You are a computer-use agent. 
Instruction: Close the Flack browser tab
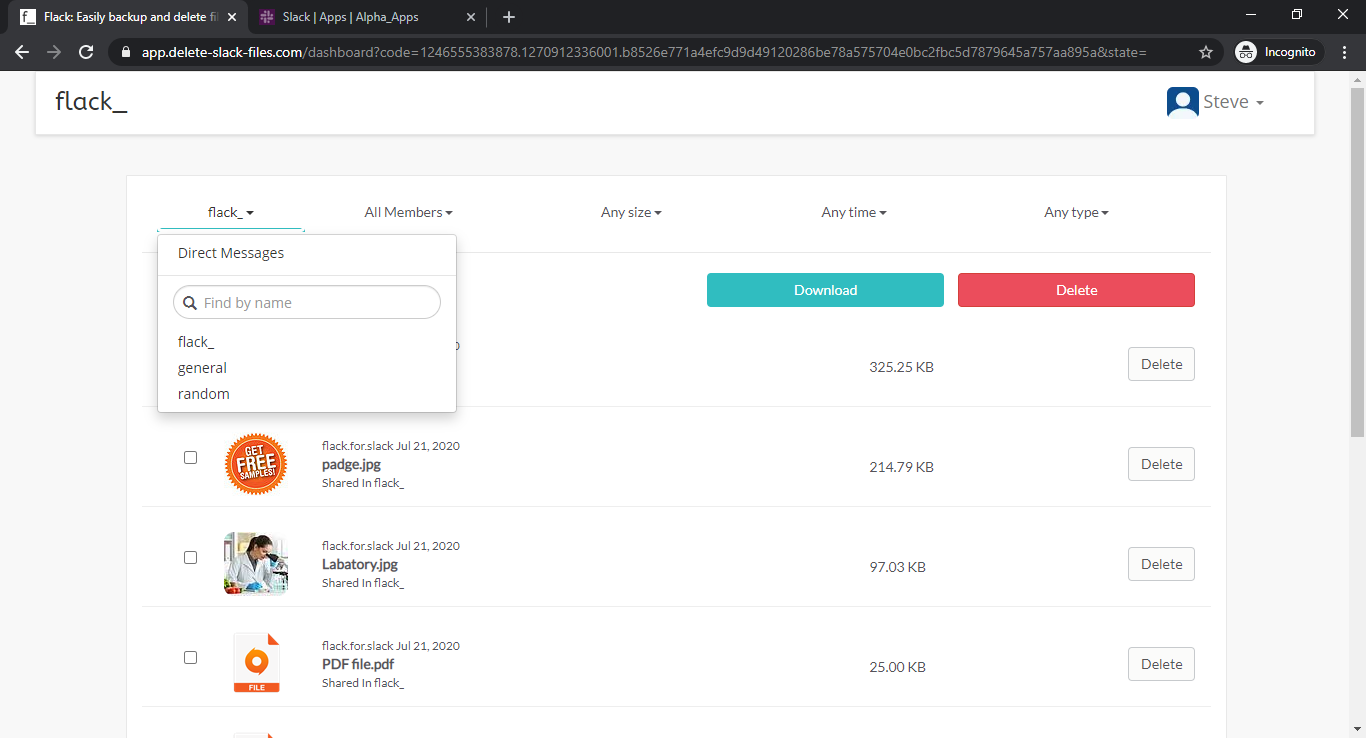point(231,17)
